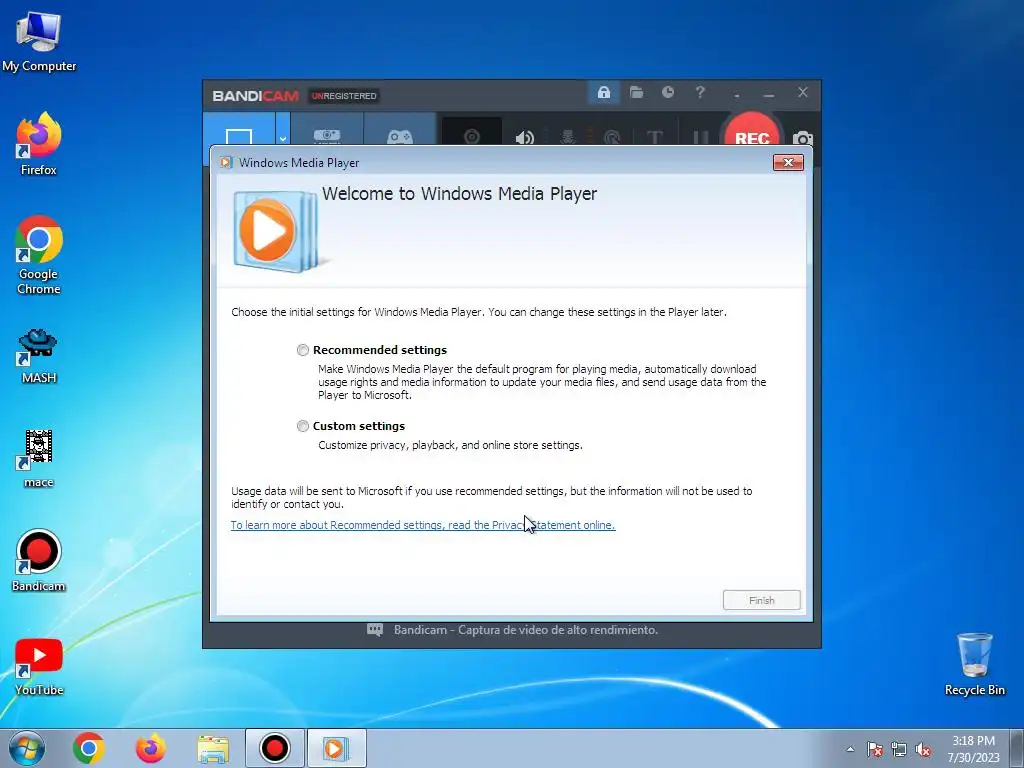Click the Bandicam speech bubble message icon

coord(375,630)
